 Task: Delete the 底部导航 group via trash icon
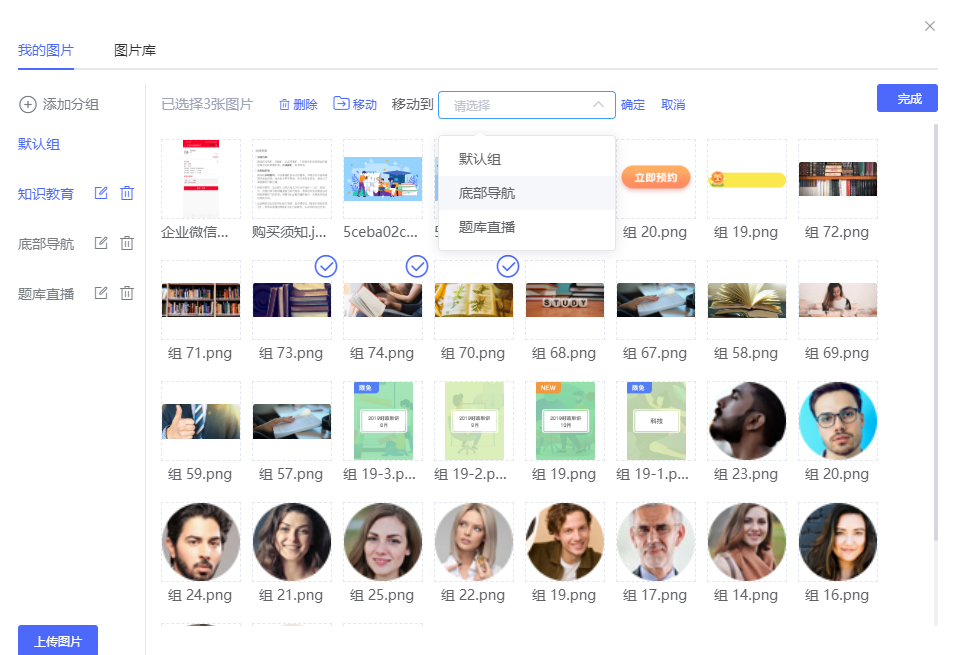127,243
